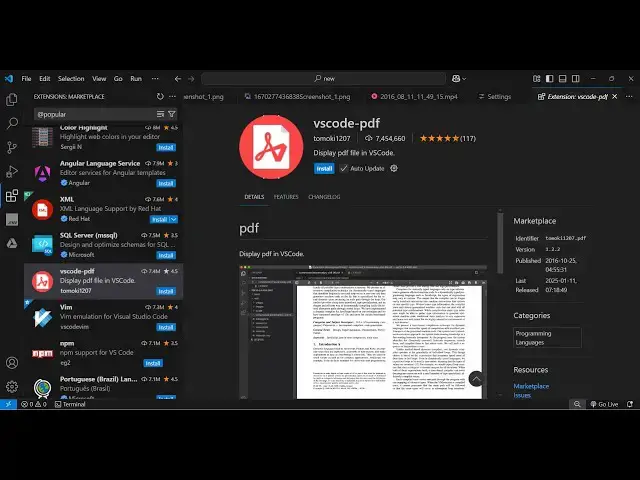Install the npm extension
The height and width of the screenshot is (480, 640).
point(153,363)
